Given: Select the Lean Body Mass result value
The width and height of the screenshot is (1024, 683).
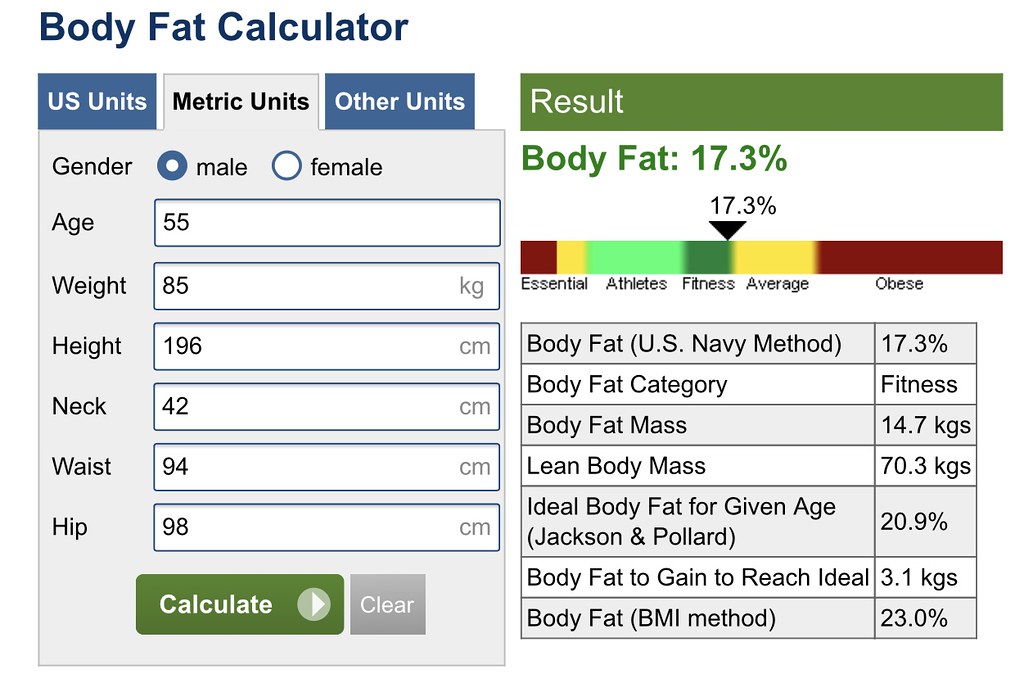Looking at the screenshot, I should (924, 465).
